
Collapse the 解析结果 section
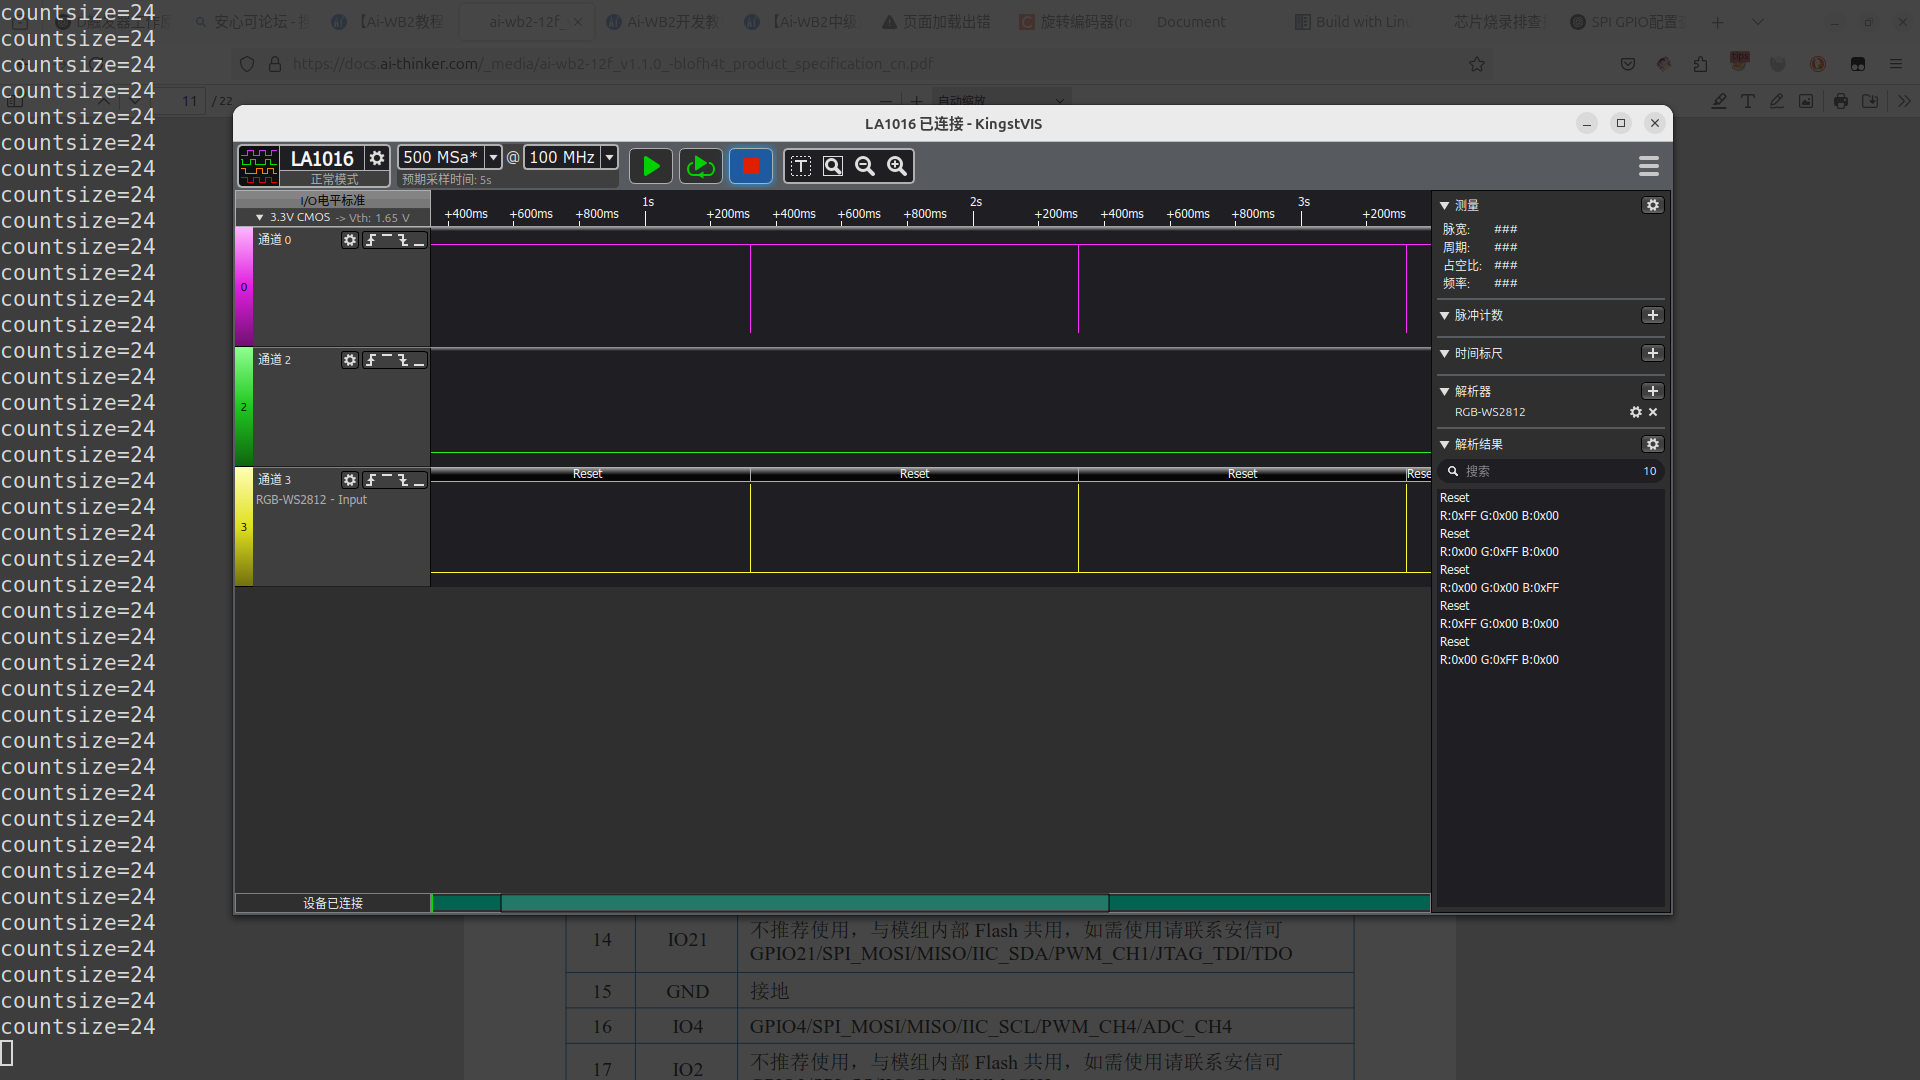click(x=1445, y=444)
